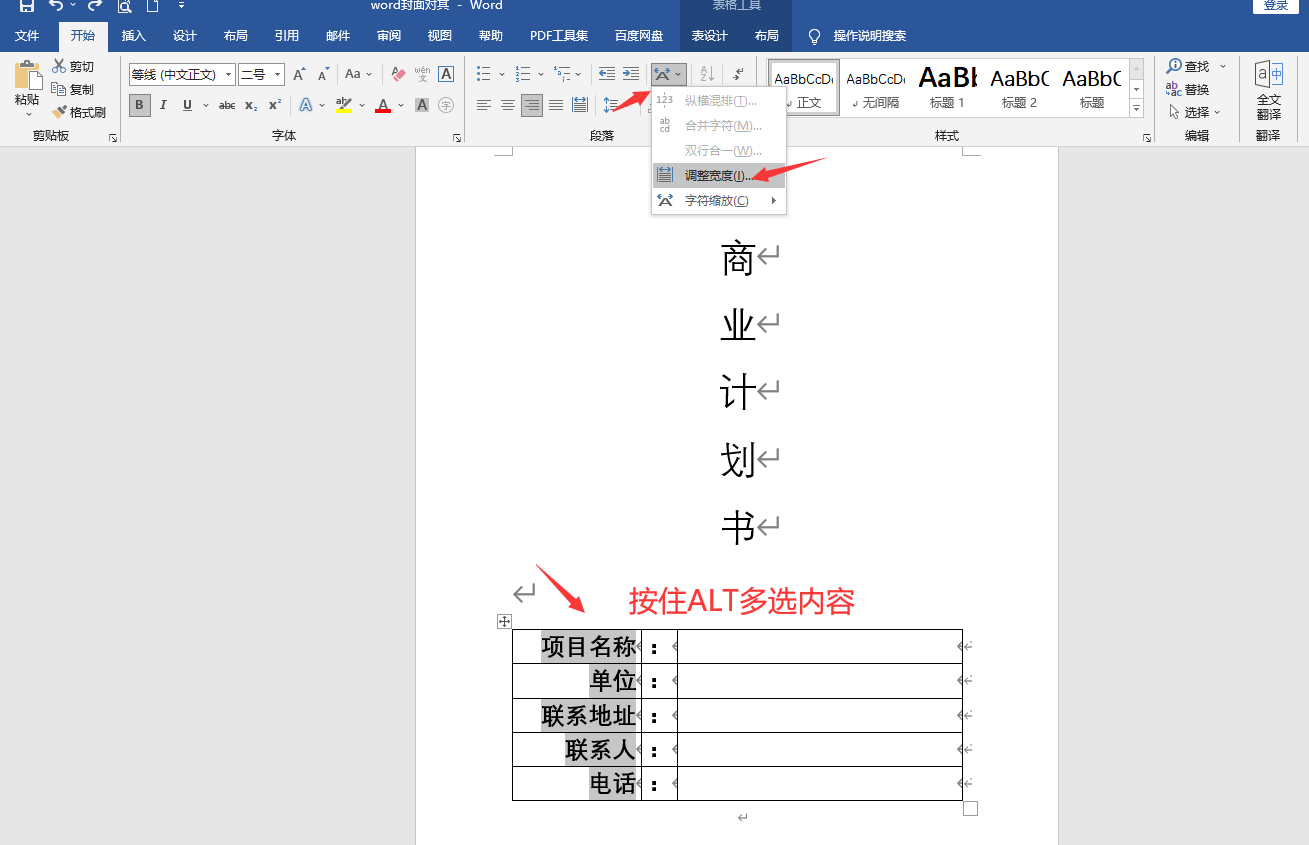The image size is (1309, 845).
Task: Click the Cut (剪切) scissors icon
Action: coord(59,66)
